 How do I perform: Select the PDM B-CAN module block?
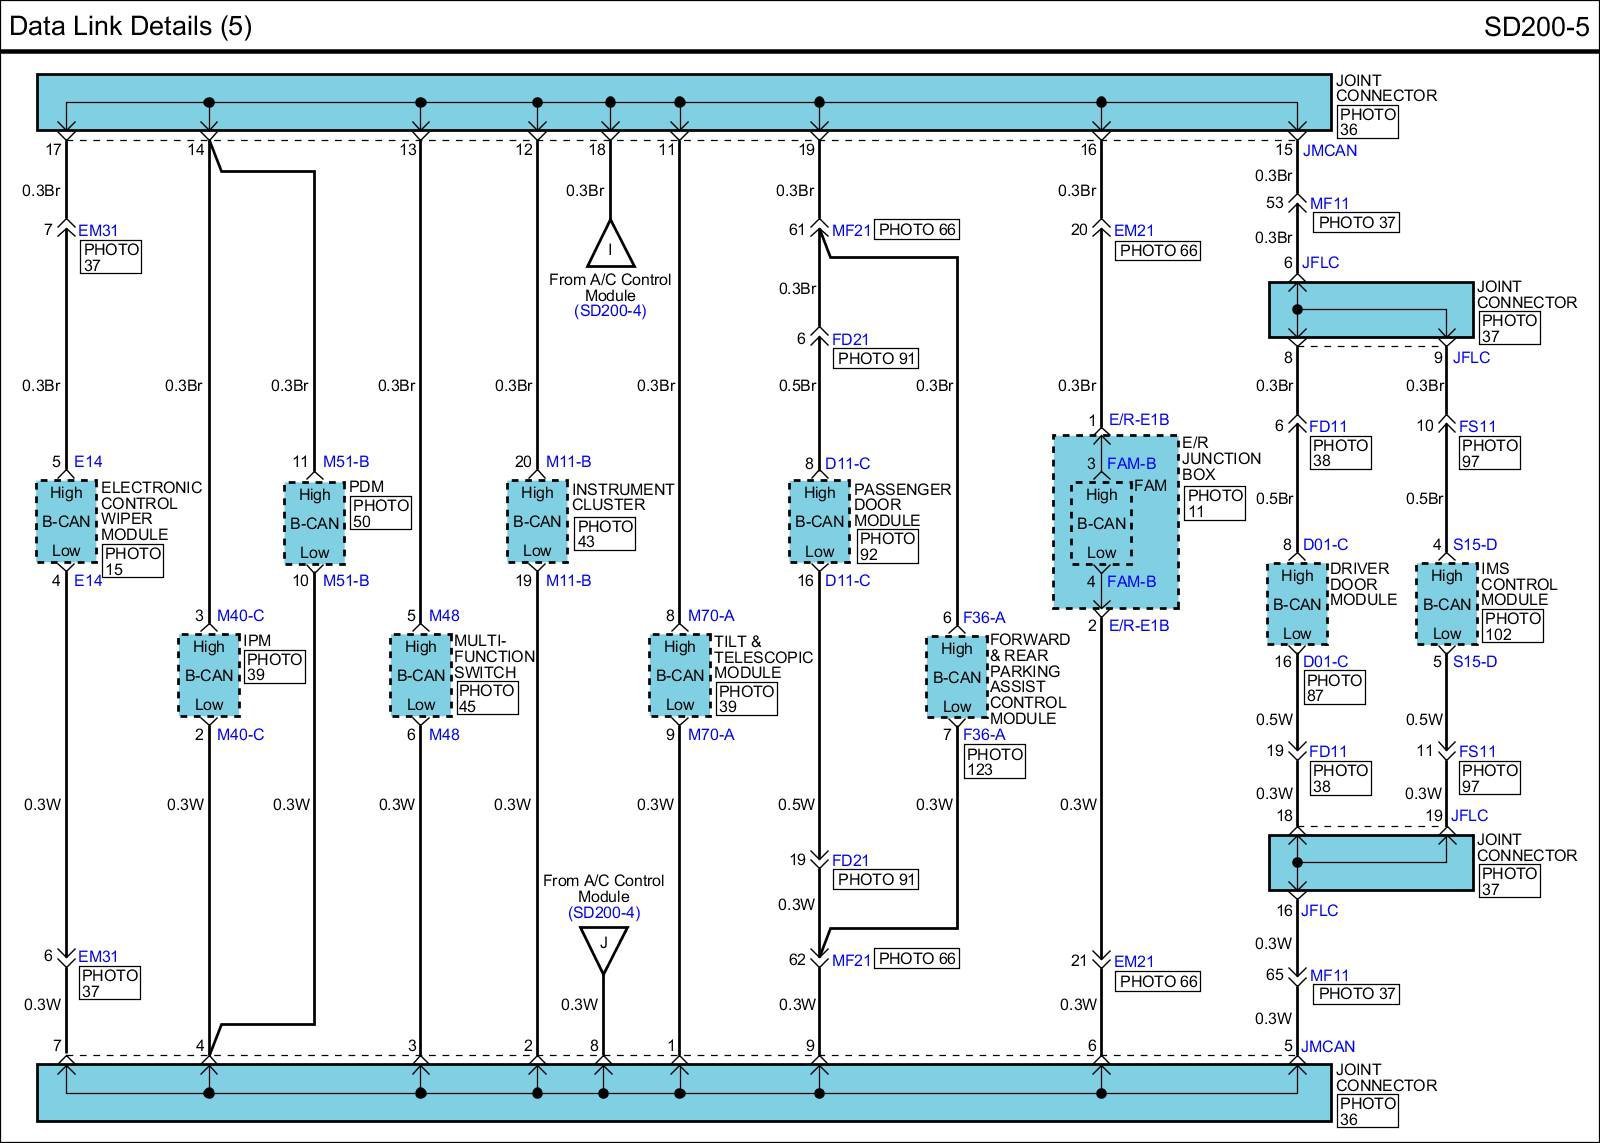click(314, 523)
